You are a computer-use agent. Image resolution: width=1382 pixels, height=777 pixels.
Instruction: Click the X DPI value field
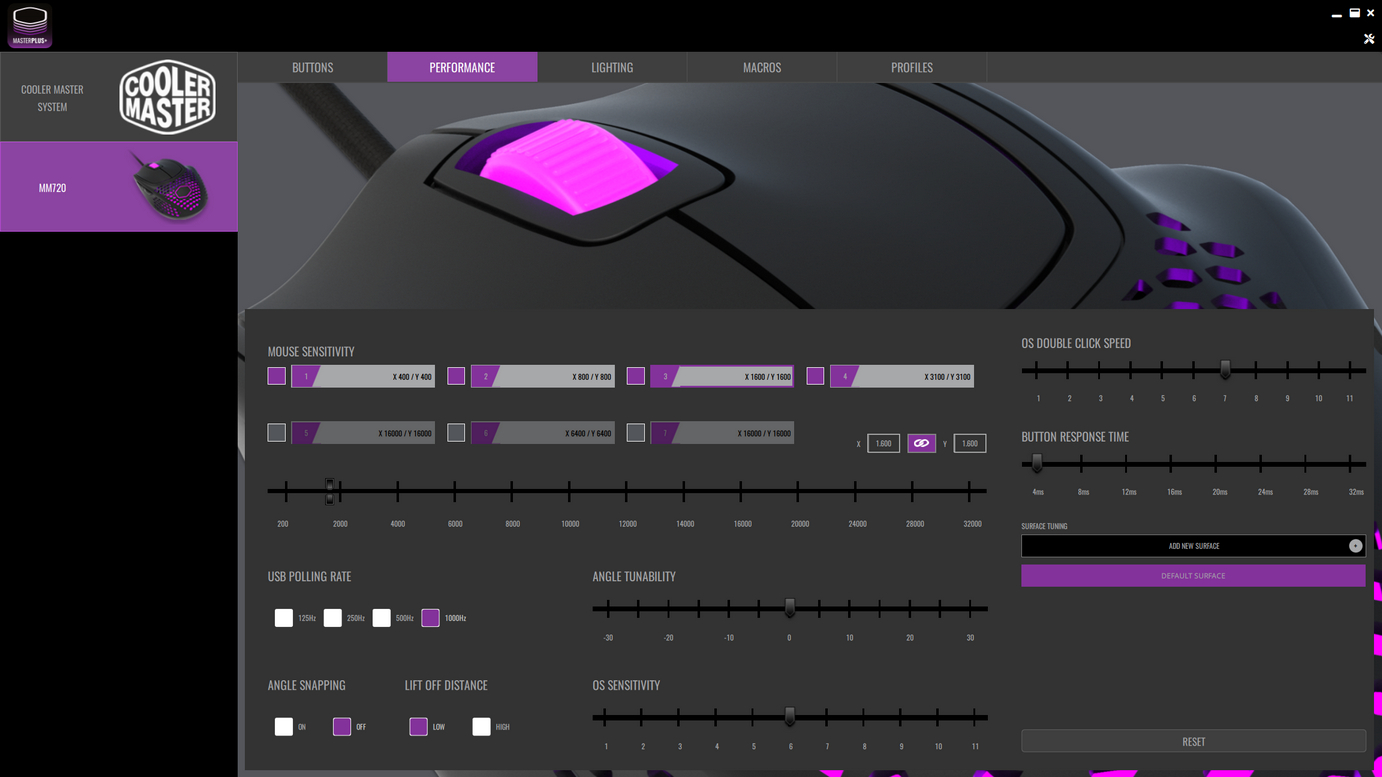click(883, 443)
